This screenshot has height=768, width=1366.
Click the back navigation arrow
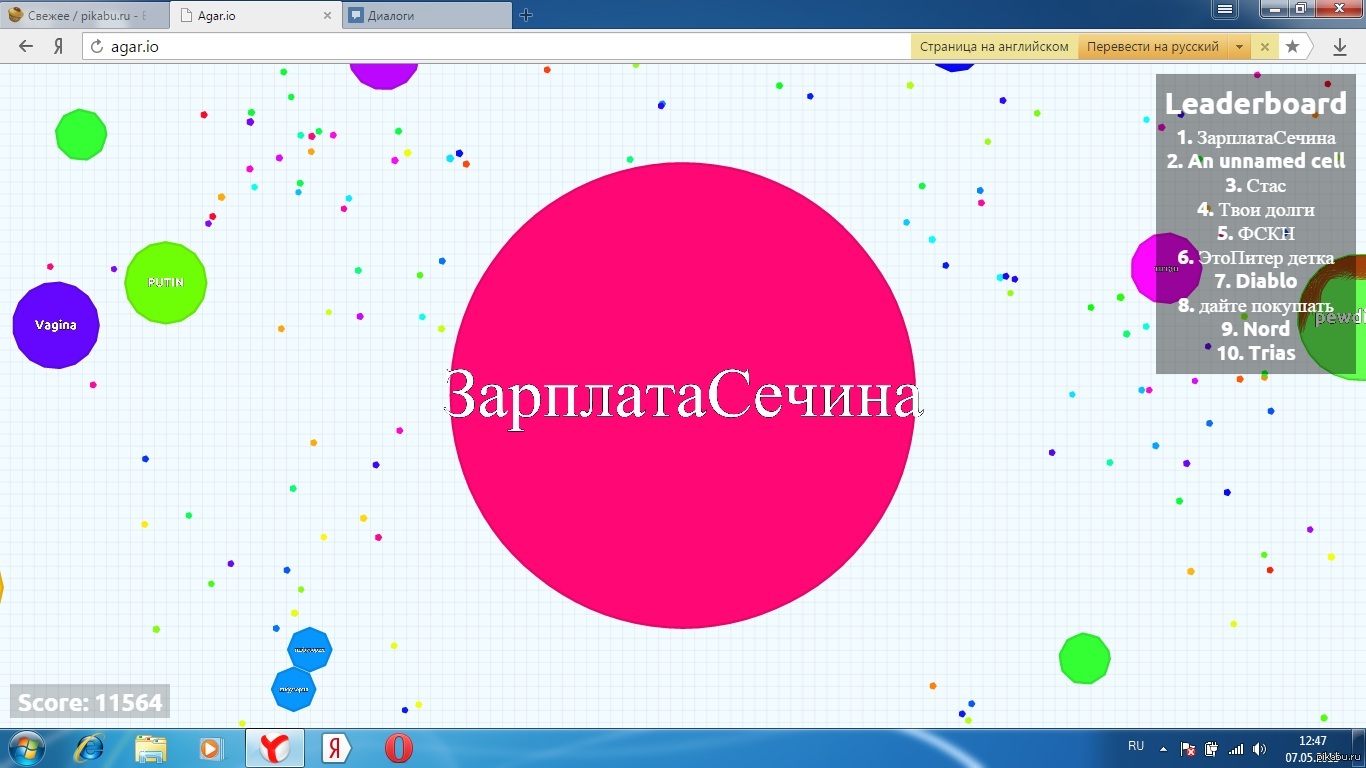click(x=26, y=46)
